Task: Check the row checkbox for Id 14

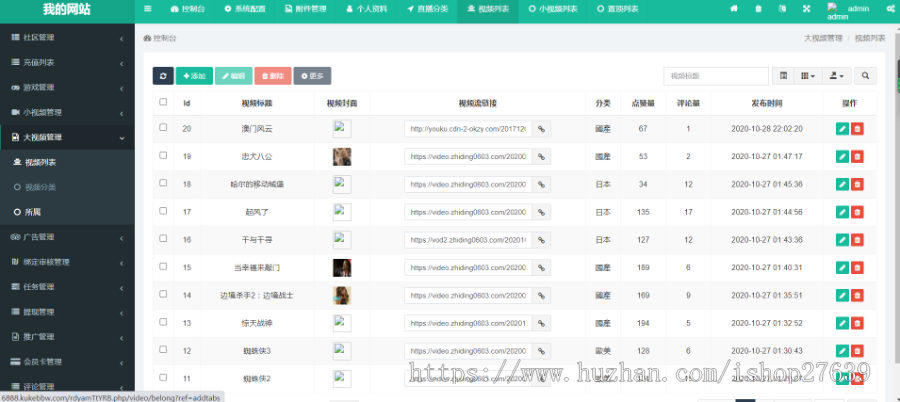Action: (x=163, y=294)
